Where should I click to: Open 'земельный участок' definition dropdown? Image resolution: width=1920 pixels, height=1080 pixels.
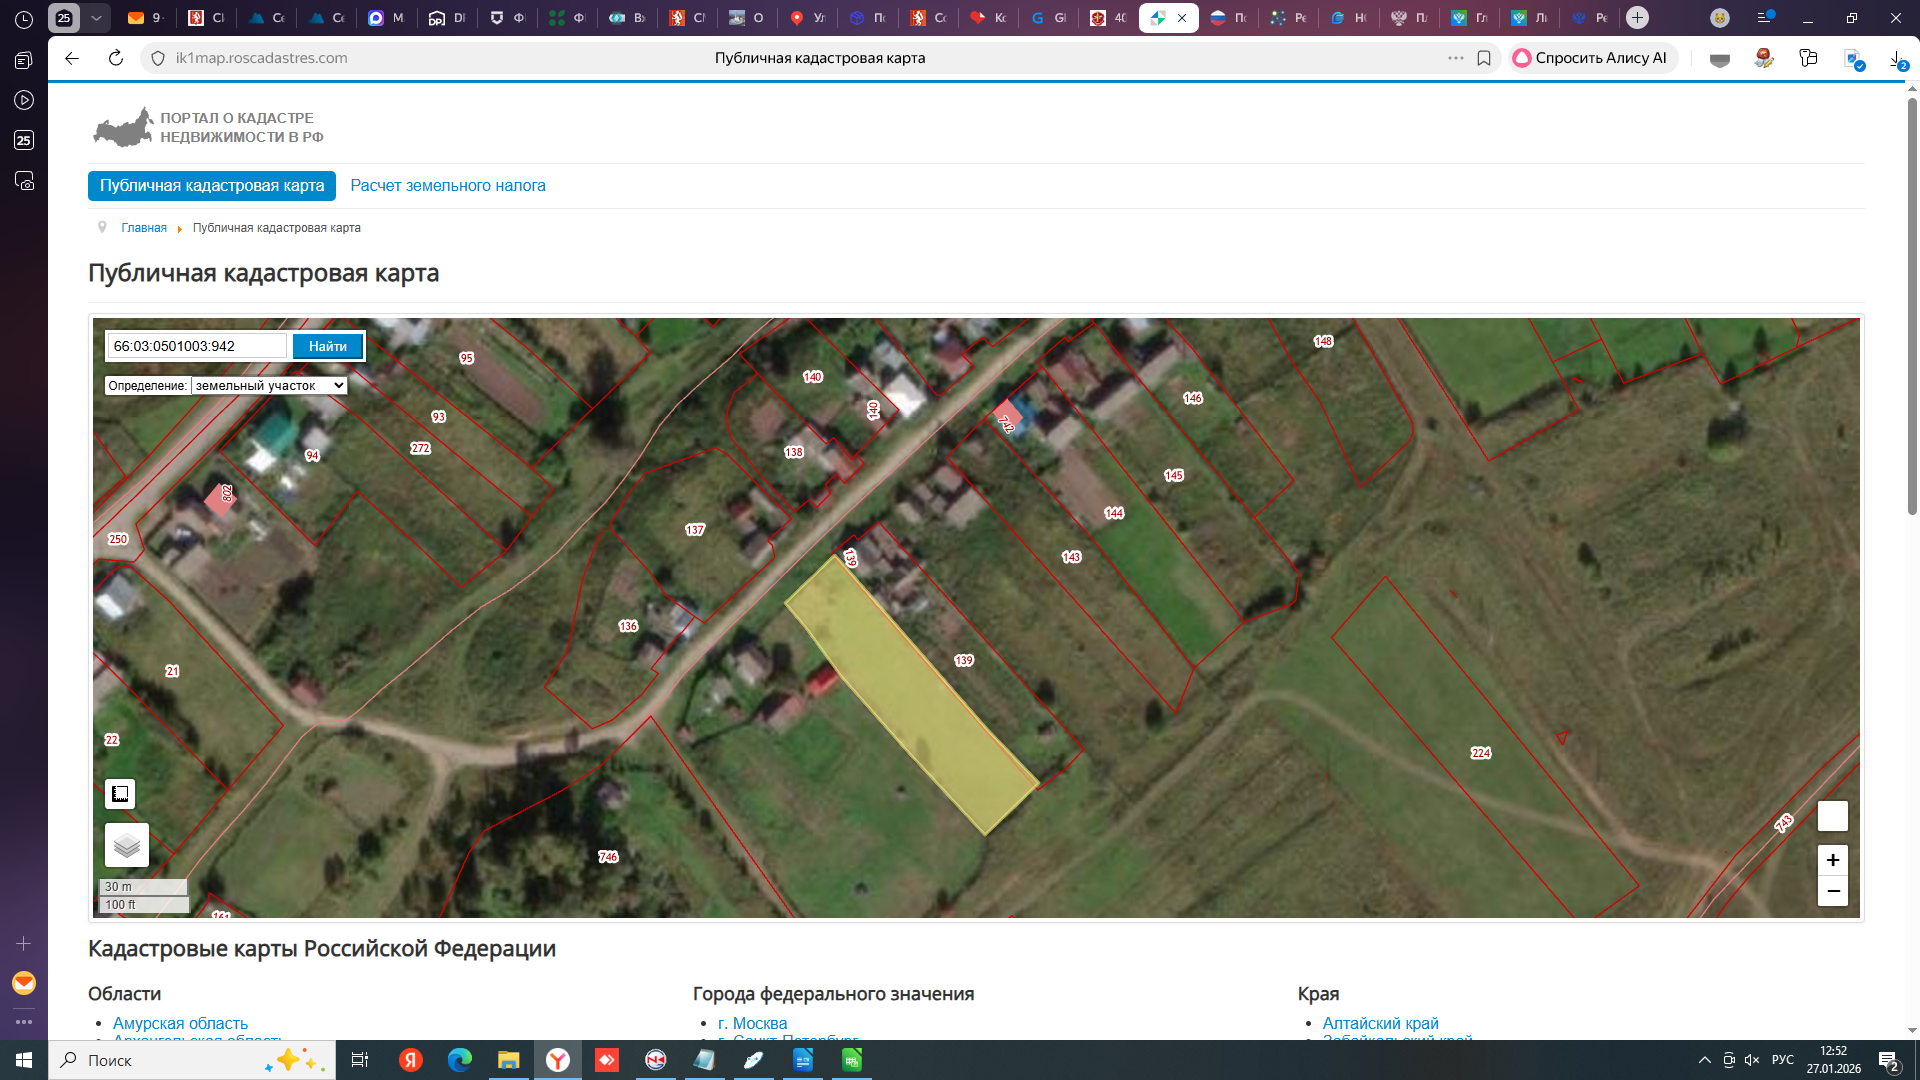point(269,385)
